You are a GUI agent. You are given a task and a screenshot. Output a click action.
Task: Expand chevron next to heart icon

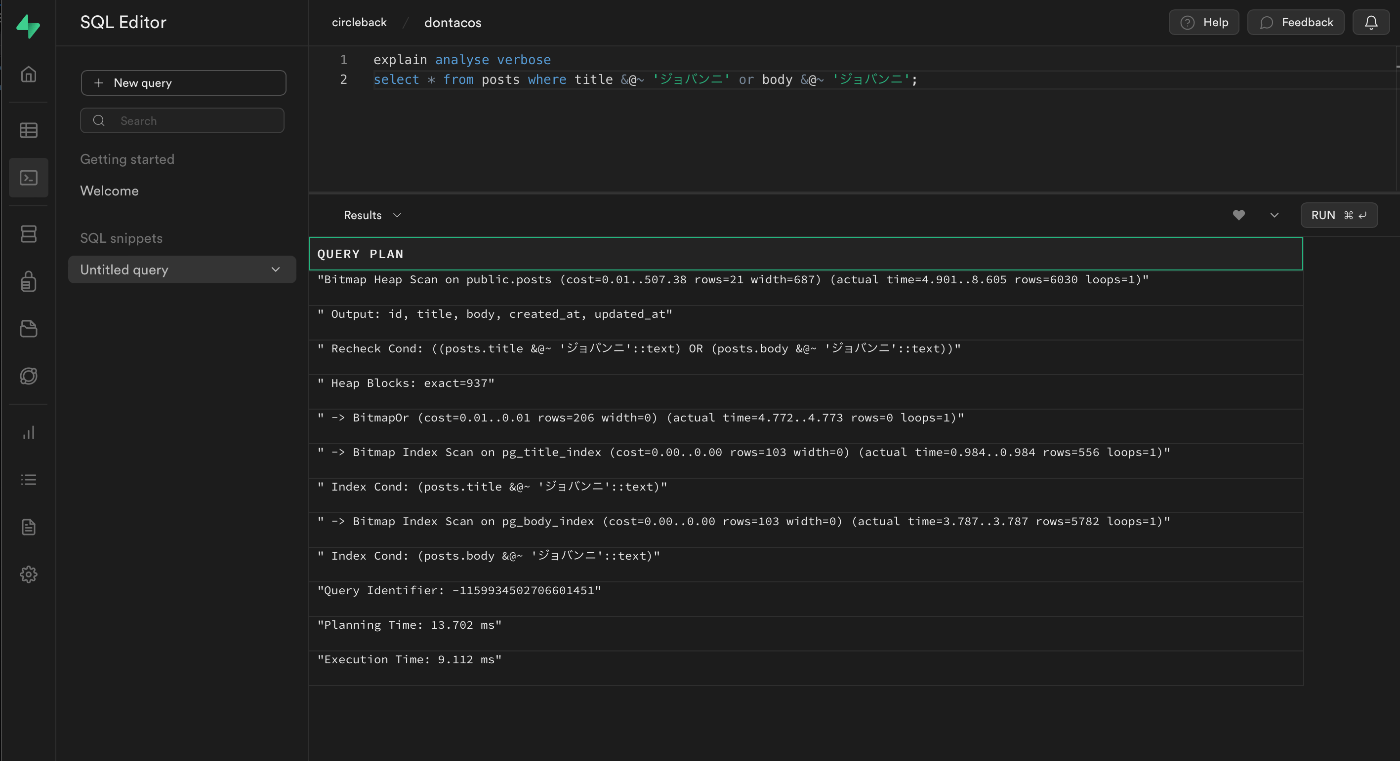click(x=1274, y=215)
